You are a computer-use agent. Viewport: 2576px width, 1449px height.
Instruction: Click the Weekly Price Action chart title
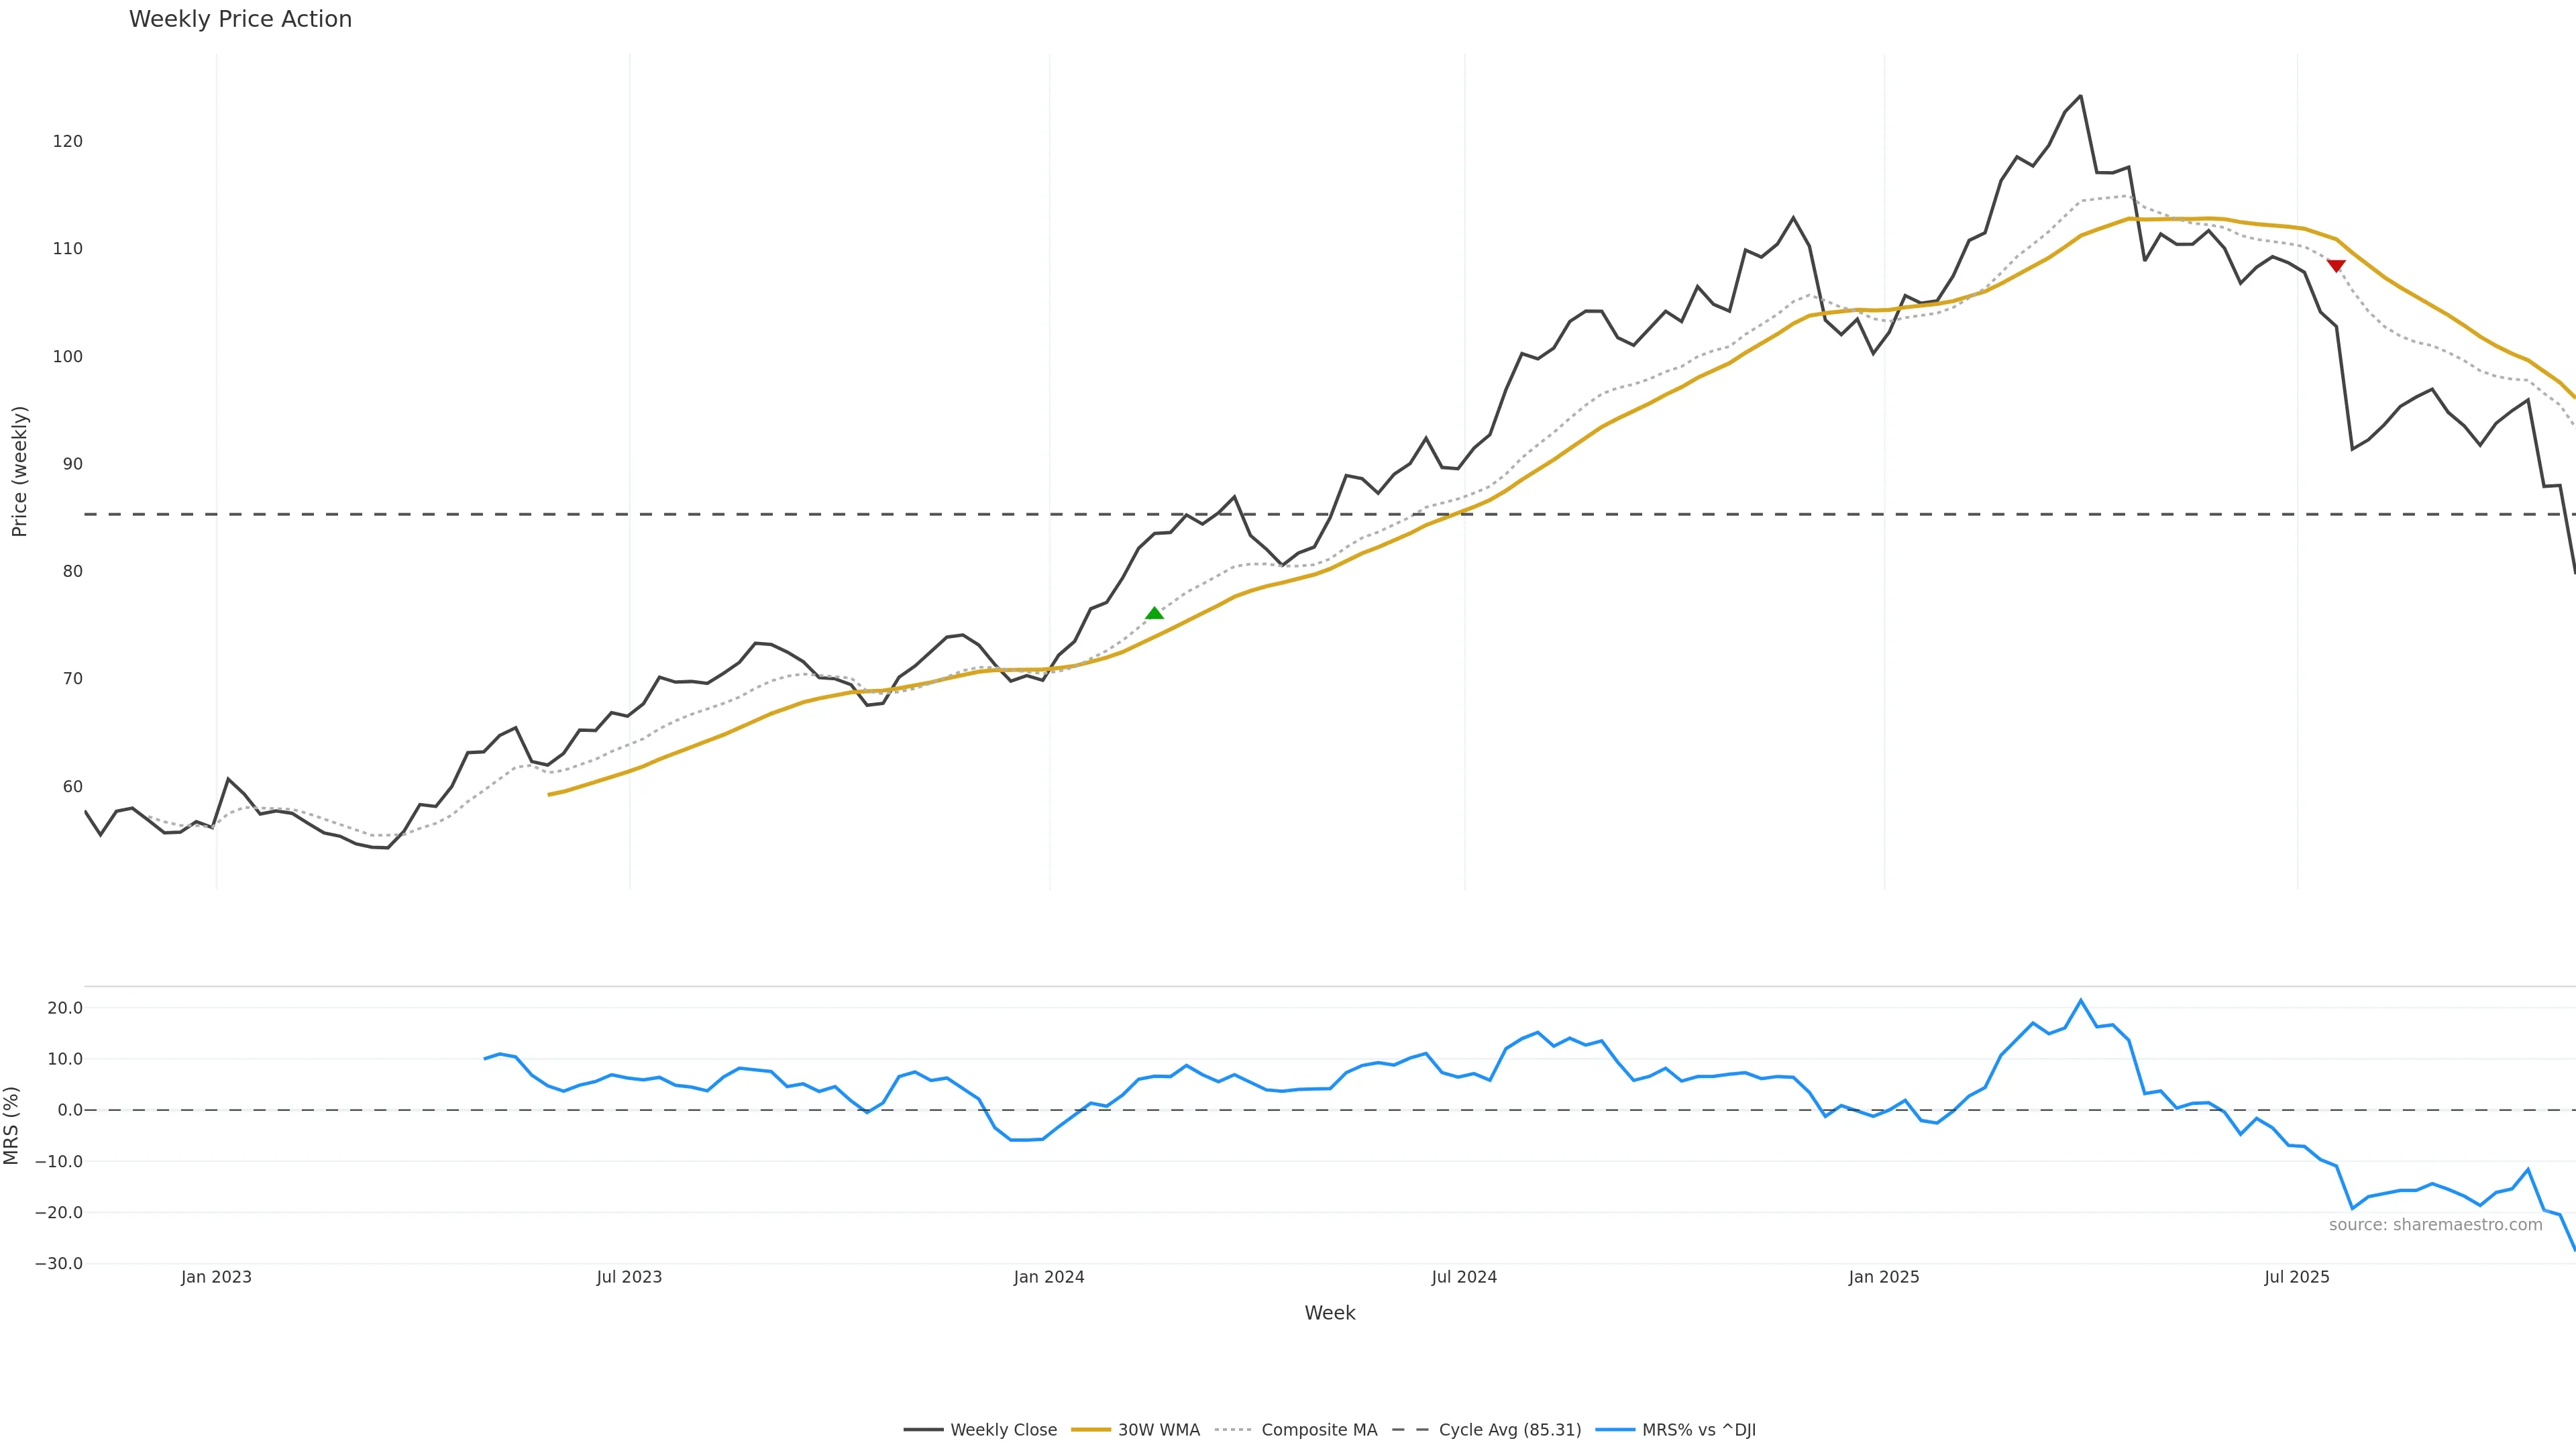240,19
